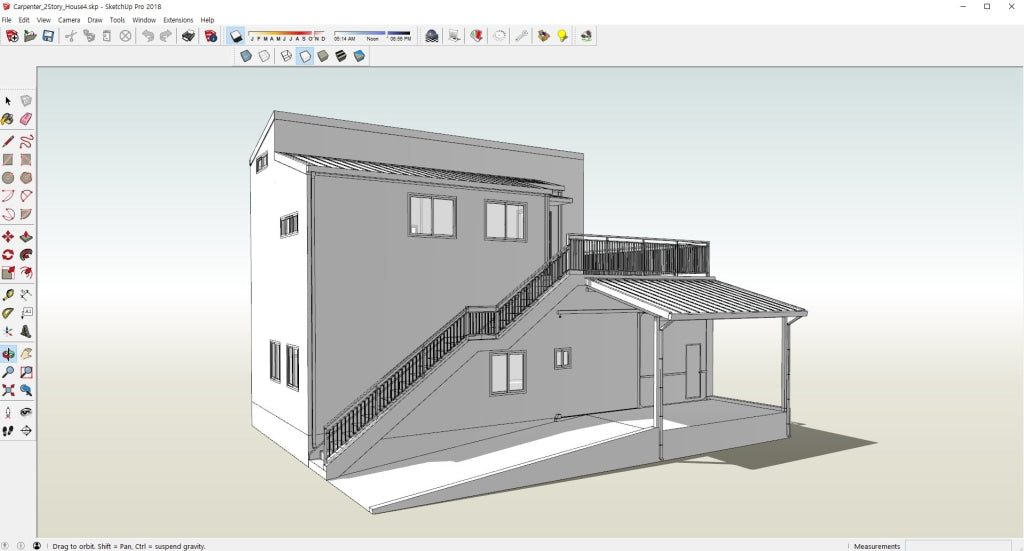Activate the Position Camera tool
Viewport: 1024px width, 551px height.
8,413
